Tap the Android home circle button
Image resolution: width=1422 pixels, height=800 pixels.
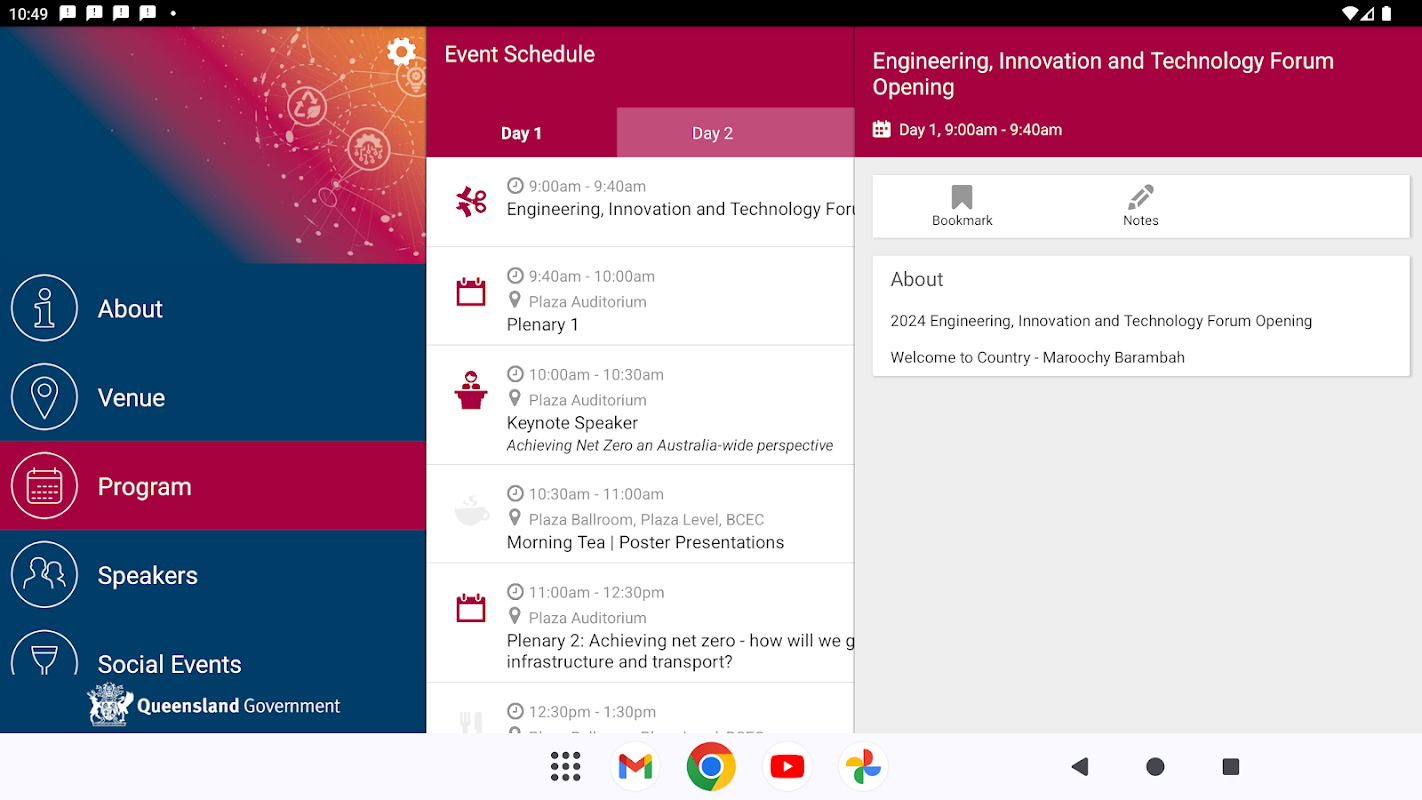[1155, 767]
